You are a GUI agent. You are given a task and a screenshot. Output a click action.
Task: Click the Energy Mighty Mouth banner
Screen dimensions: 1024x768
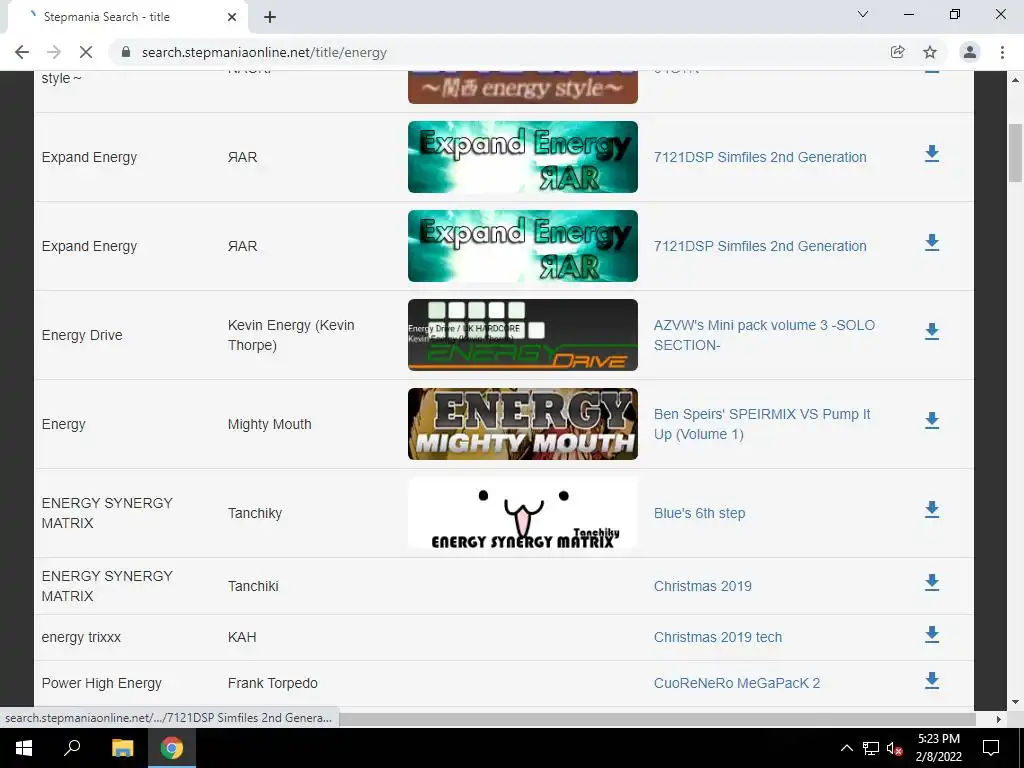coord(523,424)
